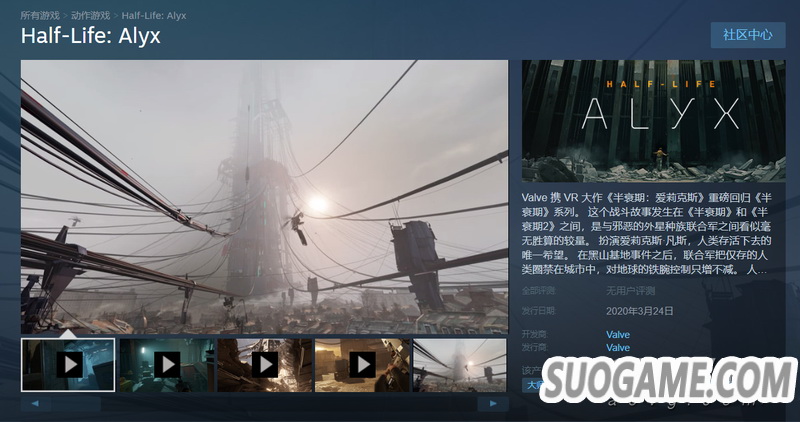Click the game description paragraph
Screen dimensions: 800x422
point(646,234)
